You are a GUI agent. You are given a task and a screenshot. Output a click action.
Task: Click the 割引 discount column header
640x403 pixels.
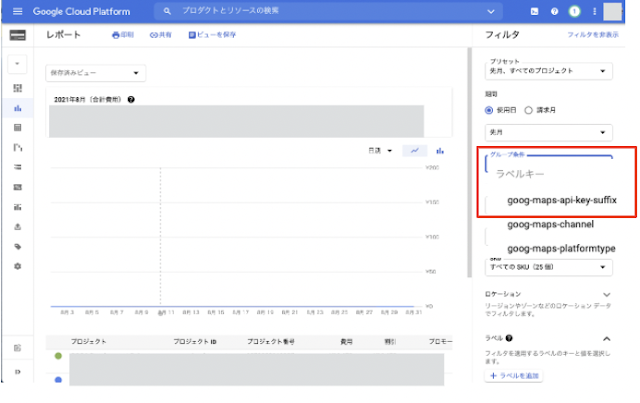point(390,341)
